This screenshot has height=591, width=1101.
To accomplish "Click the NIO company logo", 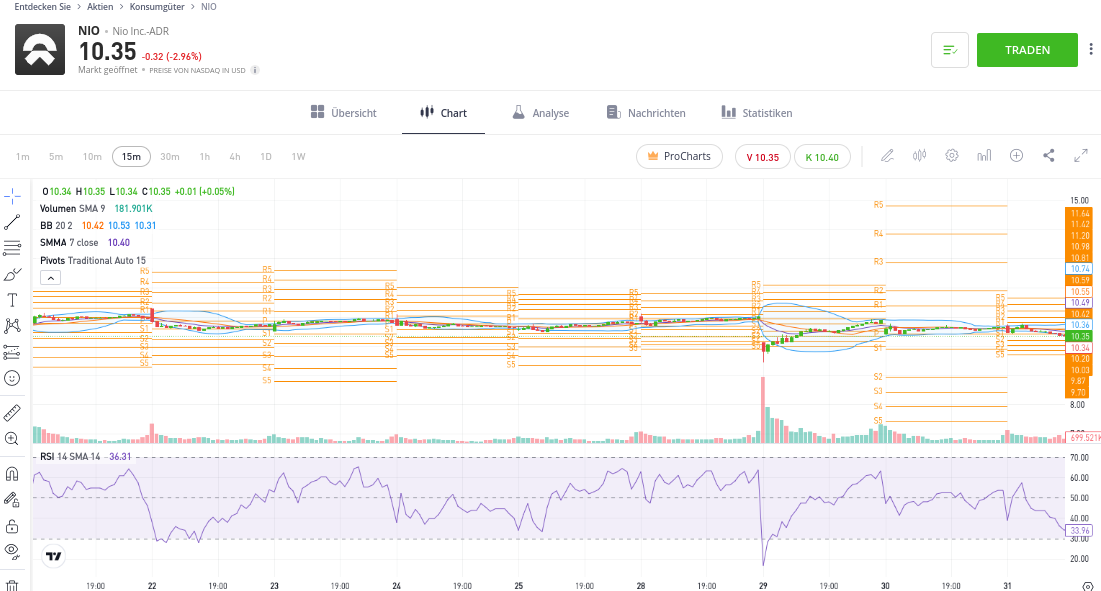I will (x=40, y=50).
